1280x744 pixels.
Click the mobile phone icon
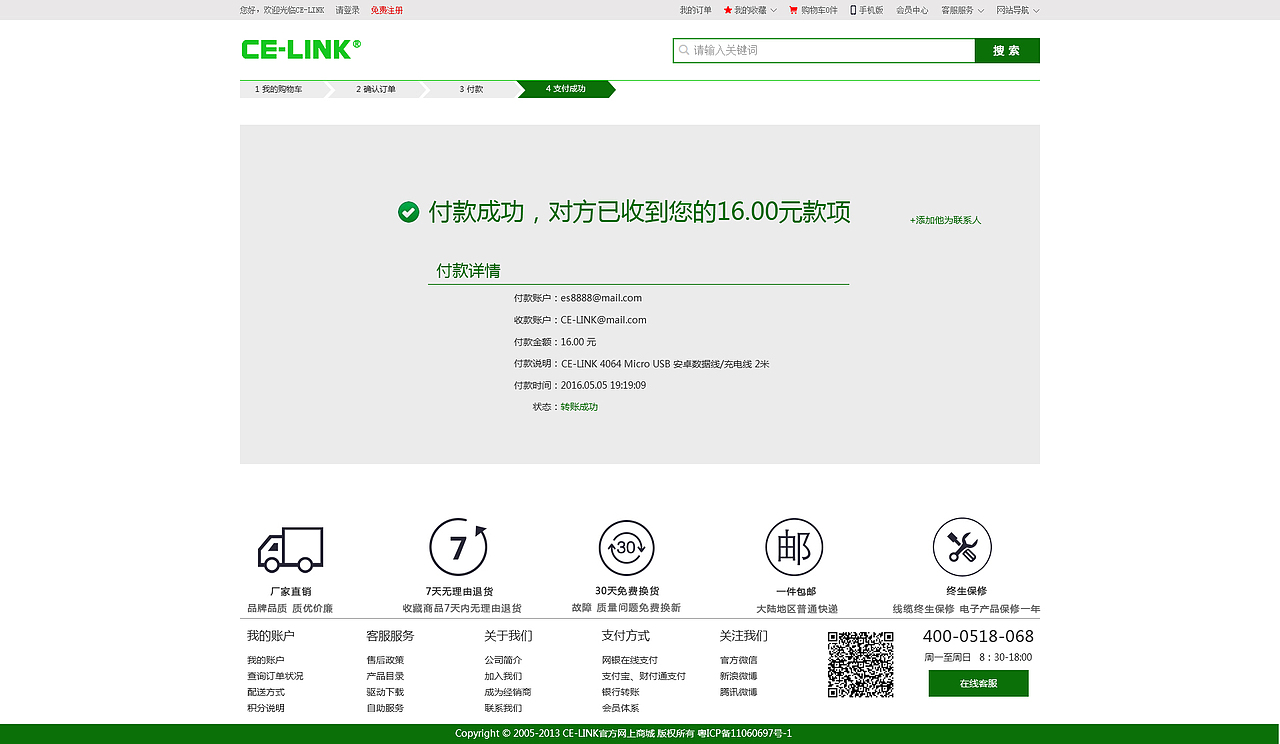coord(853,10)
